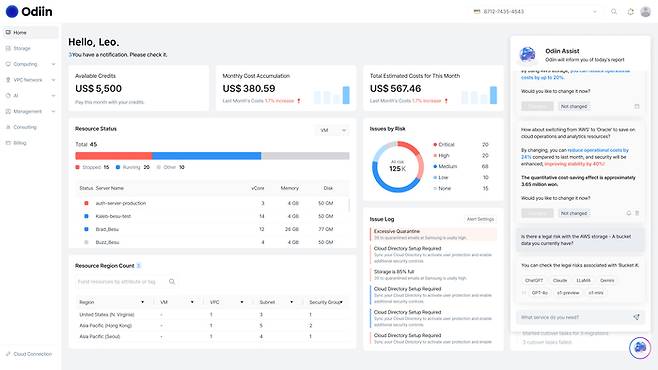Click United States (N. Virginia) region row
658x370 pixels.
(212, 314)
